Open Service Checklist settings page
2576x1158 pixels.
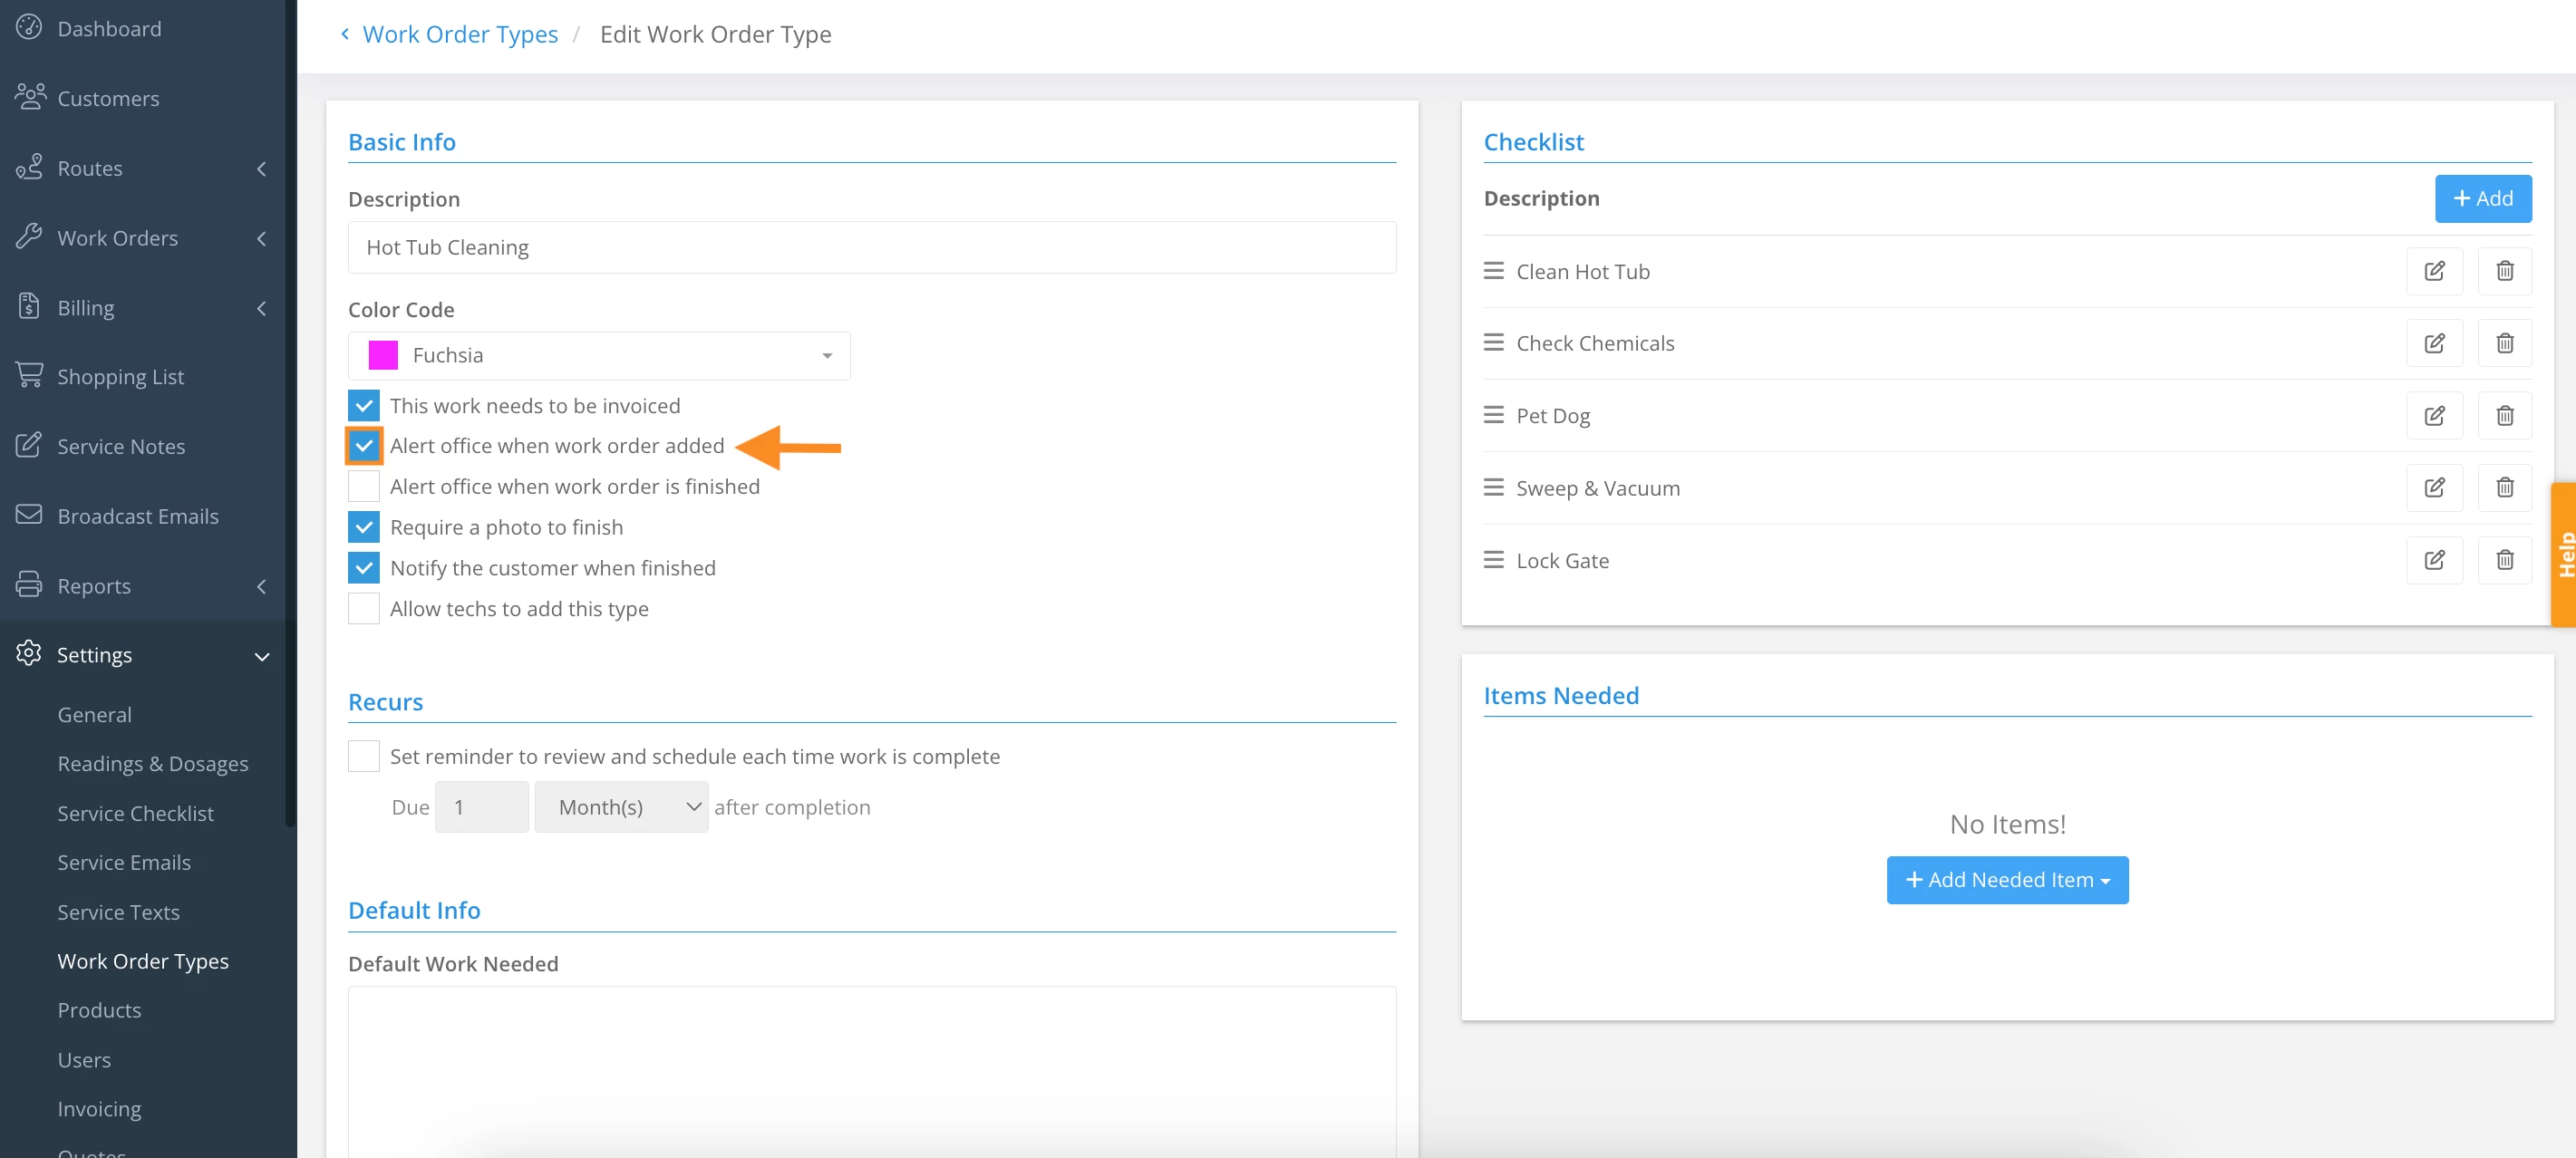click(x=135, y=813)
